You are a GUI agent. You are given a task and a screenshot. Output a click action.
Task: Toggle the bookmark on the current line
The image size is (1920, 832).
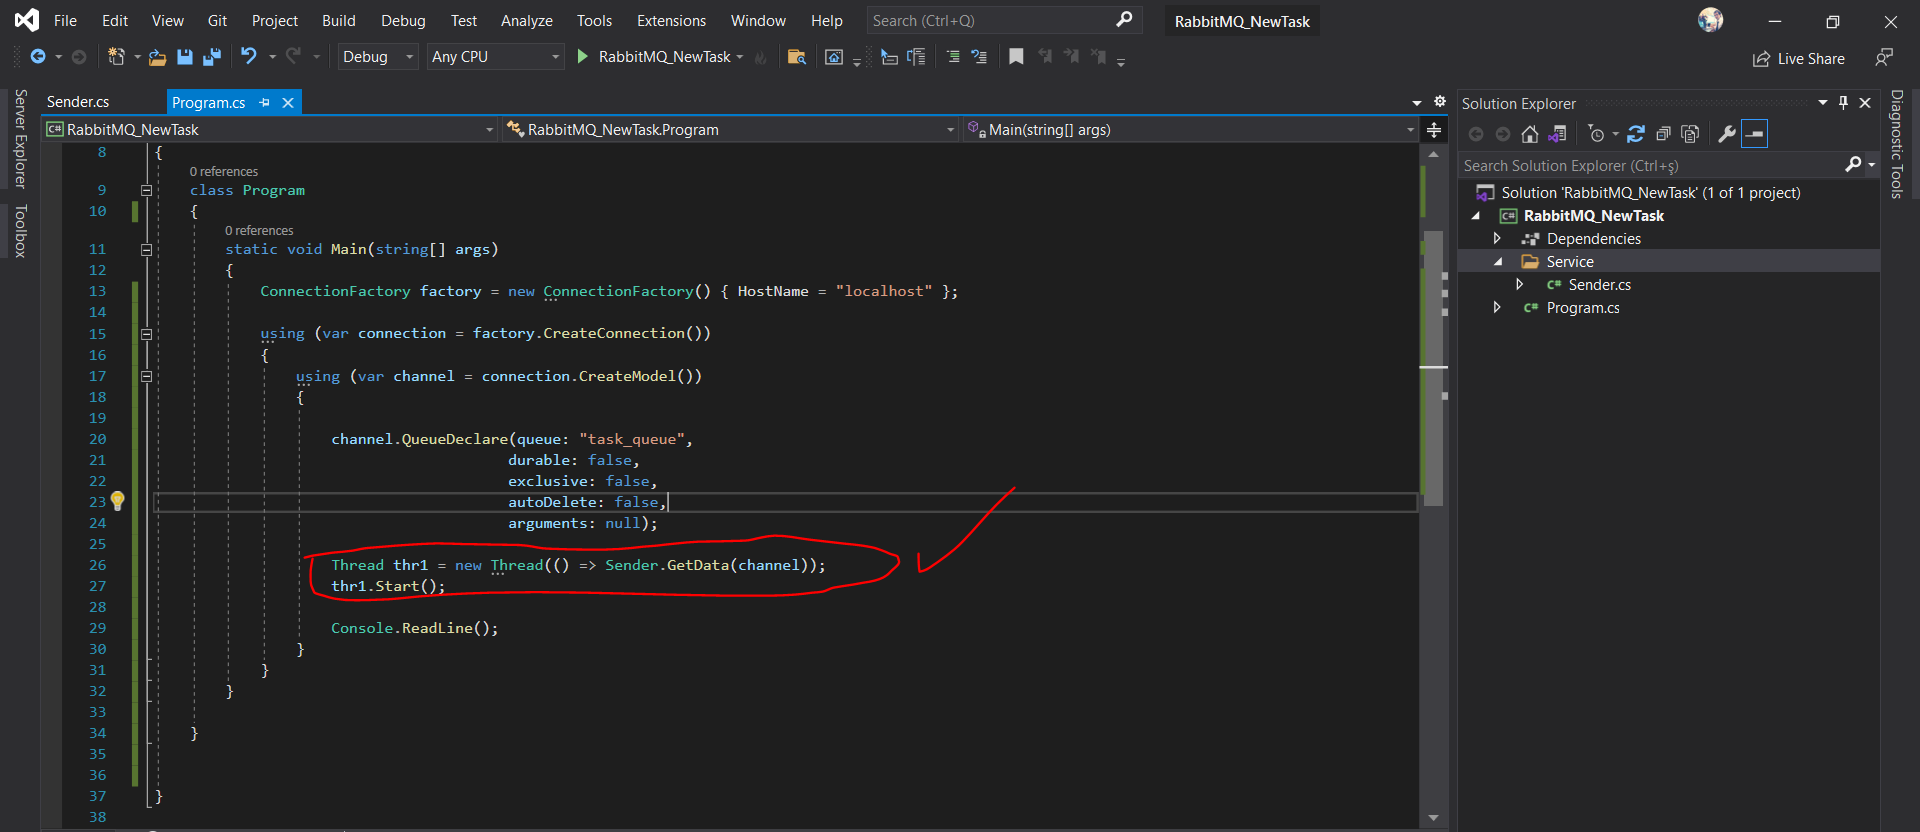click(1016, 57)
